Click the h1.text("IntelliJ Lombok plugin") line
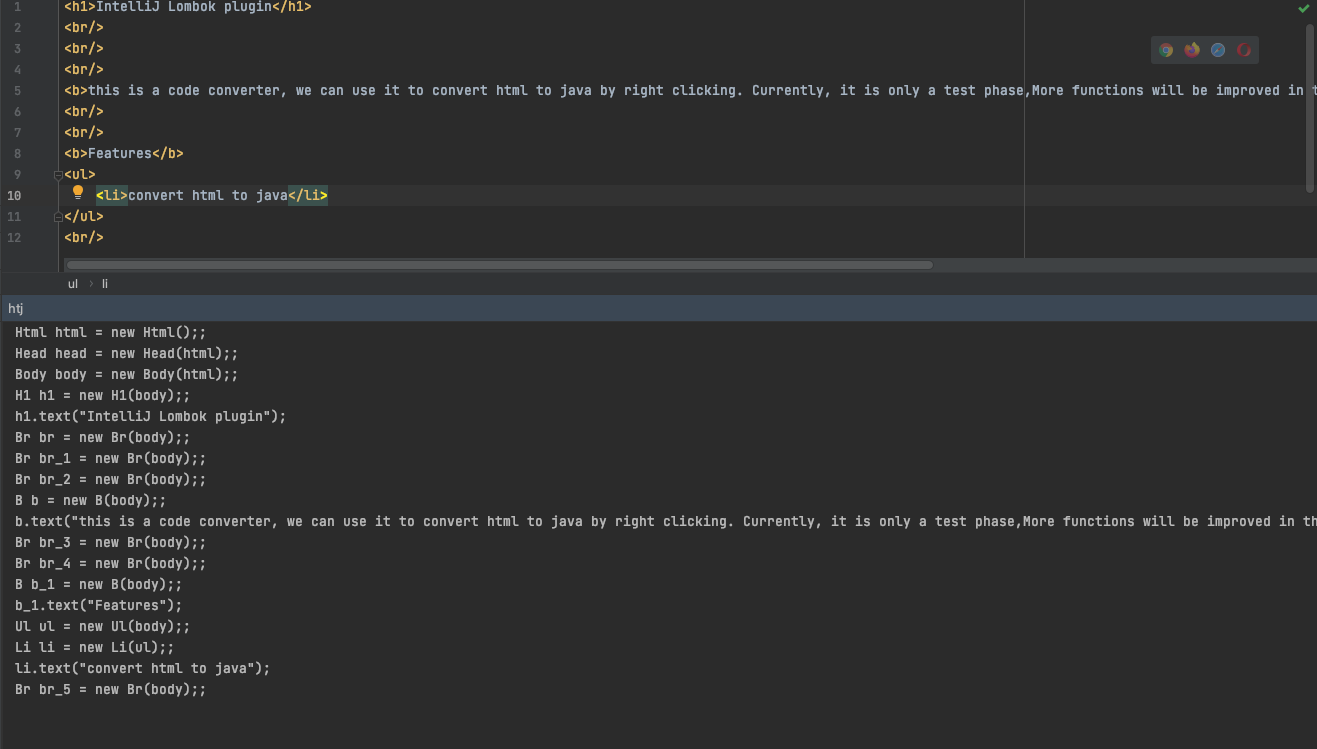This screenshot has width=1317, height=749. (x=151, y=417)
